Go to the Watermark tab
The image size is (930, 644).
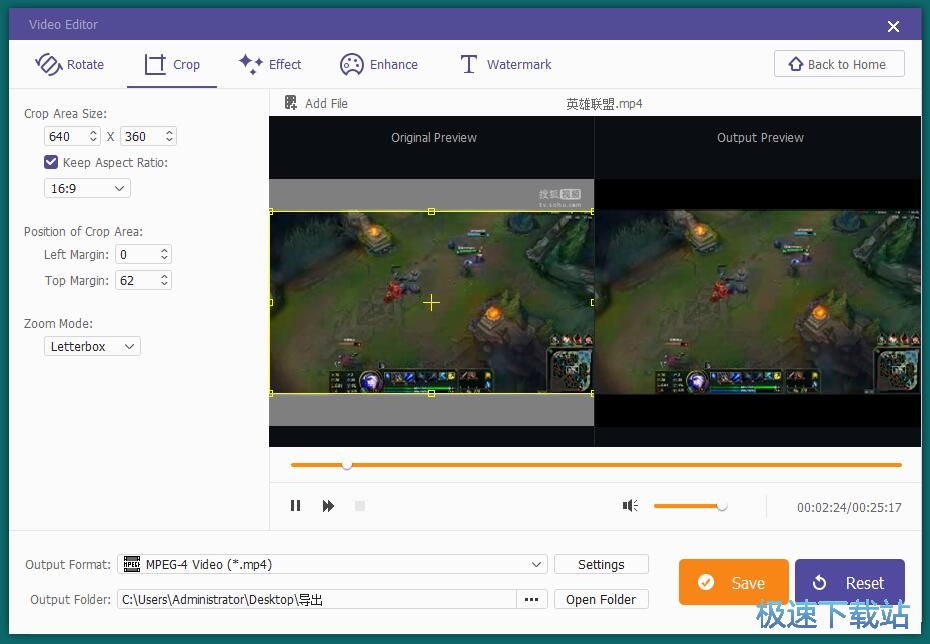tap(506, 64)
